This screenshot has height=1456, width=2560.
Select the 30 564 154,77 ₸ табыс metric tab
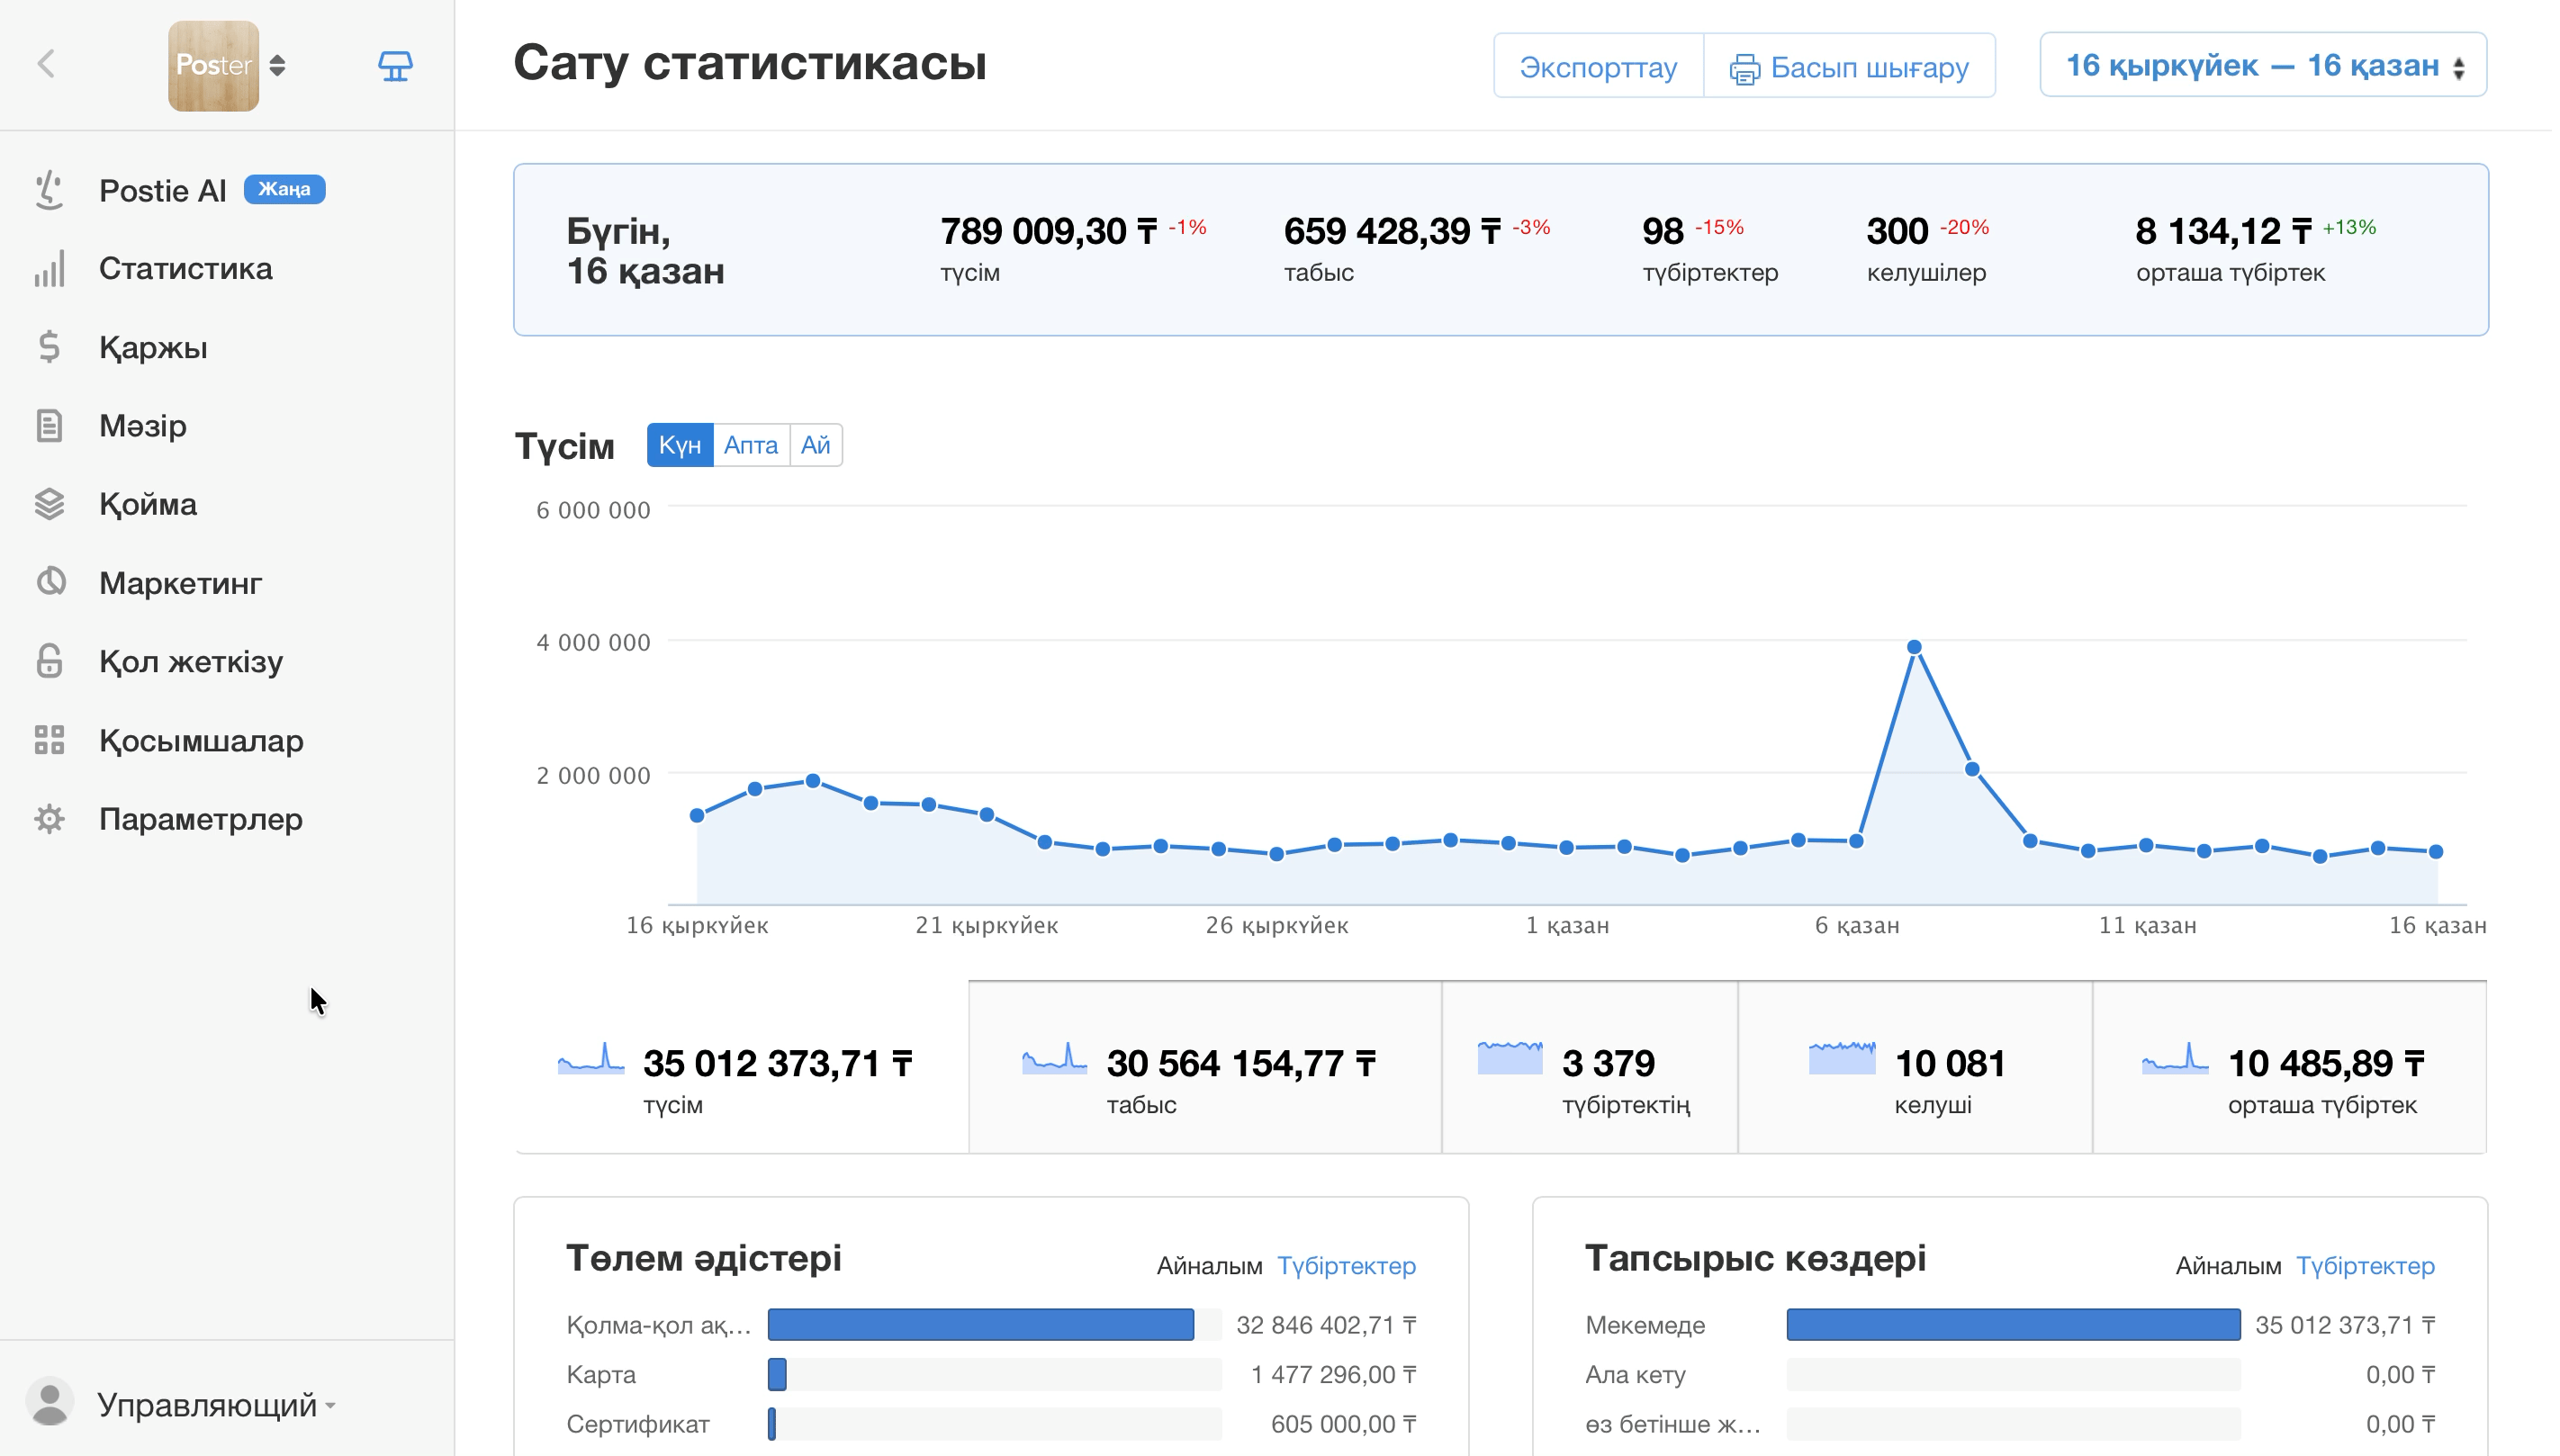pos(1205,1068)
